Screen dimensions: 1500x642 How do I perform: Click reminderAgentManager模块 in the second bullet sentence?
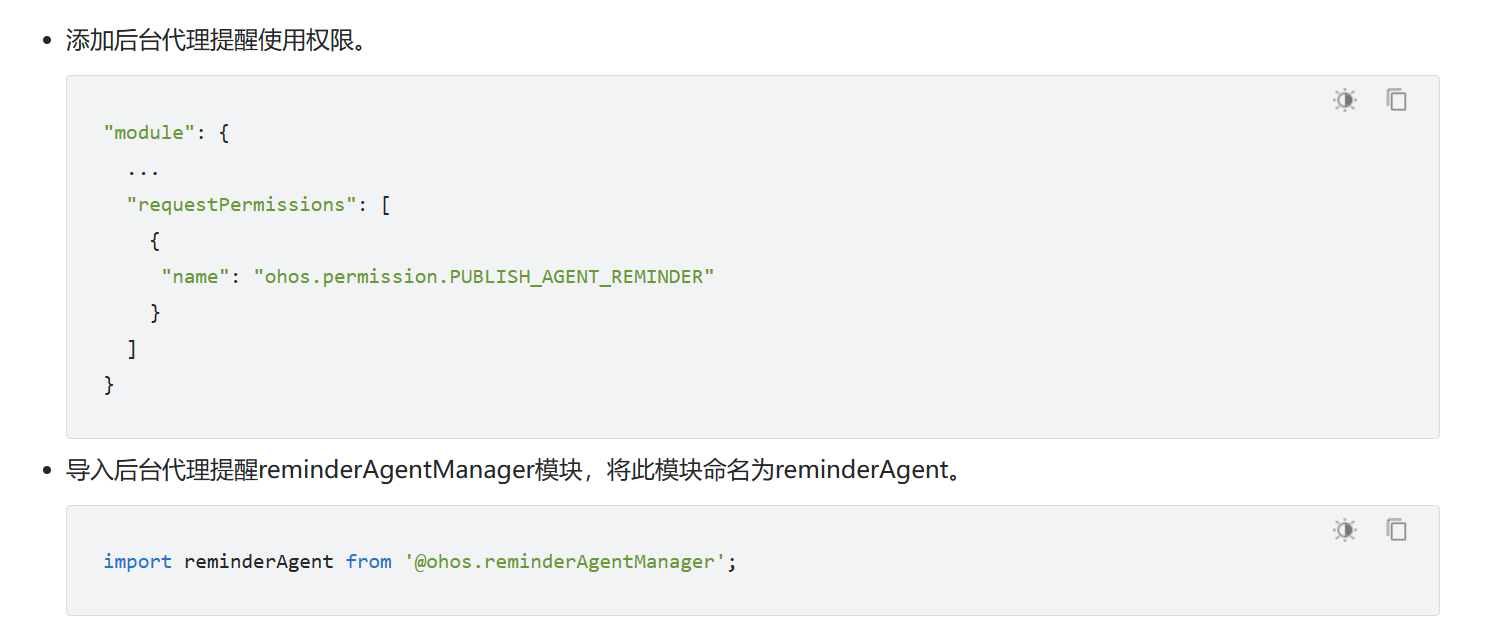coord(420,470)
